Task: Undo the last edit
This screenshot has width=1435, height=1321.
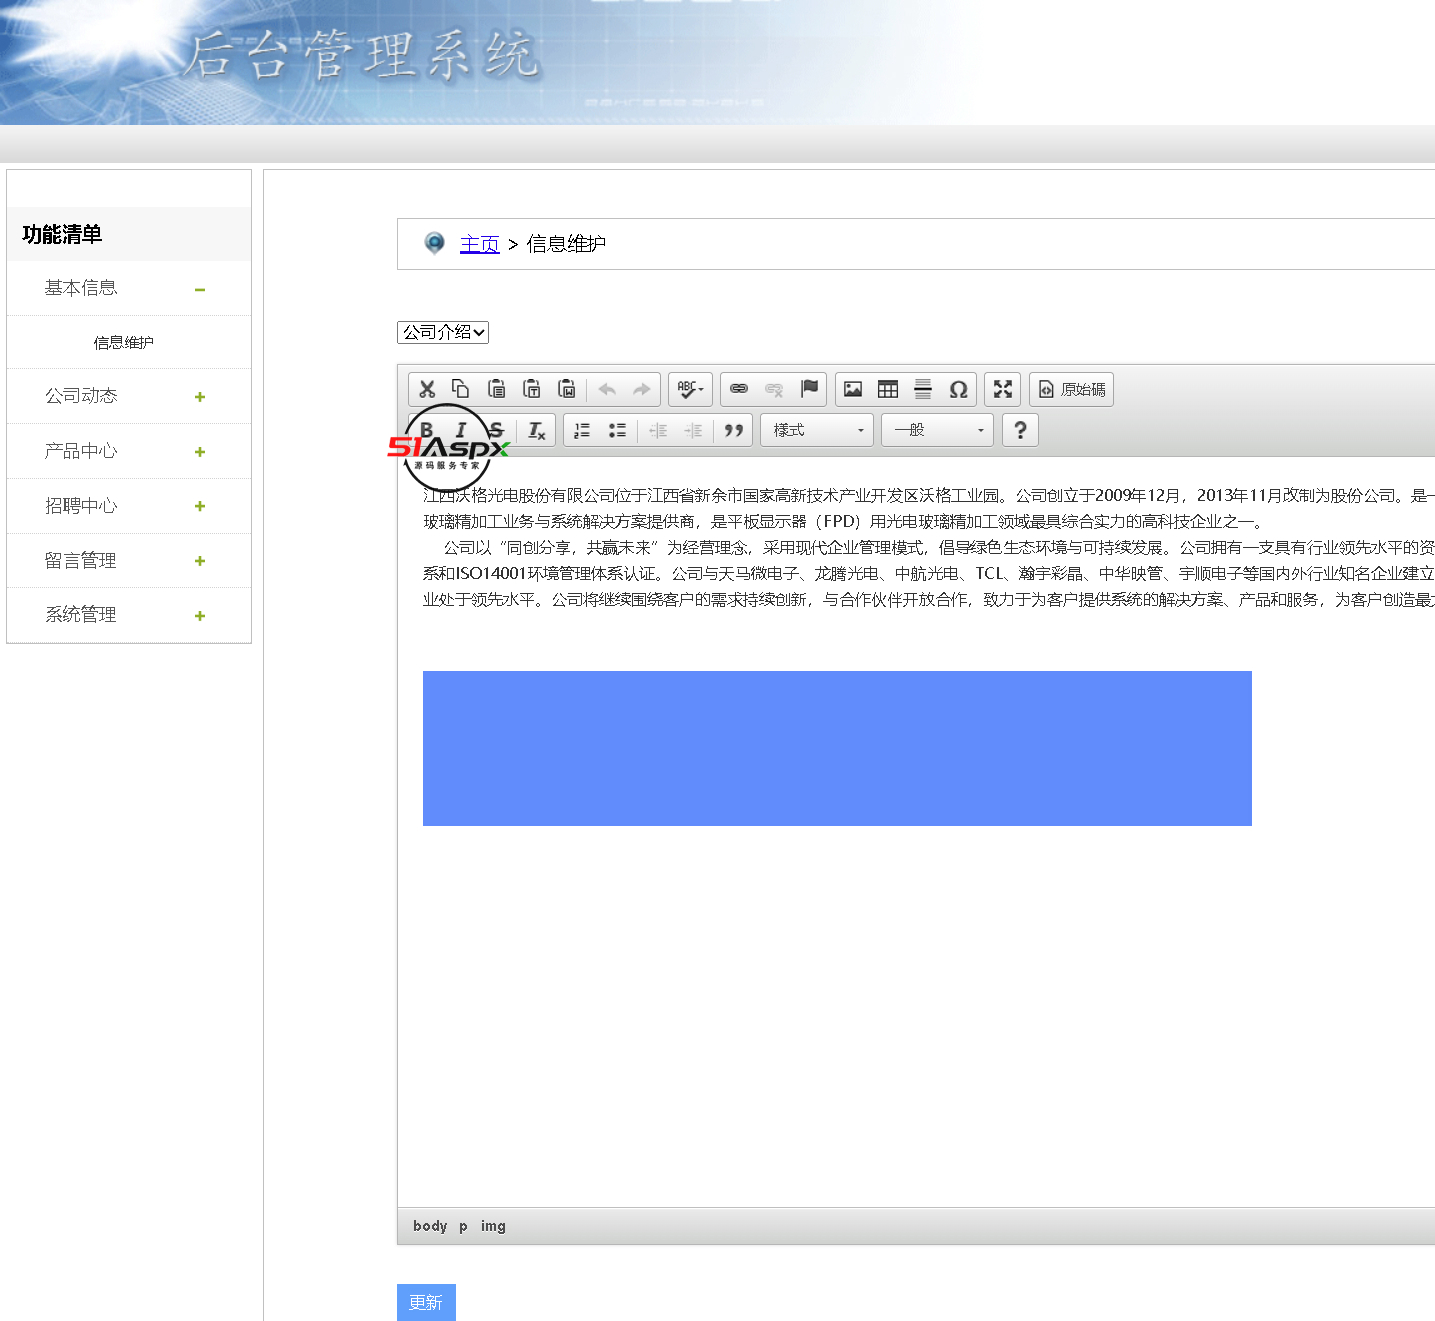Action: pos(607,389)
